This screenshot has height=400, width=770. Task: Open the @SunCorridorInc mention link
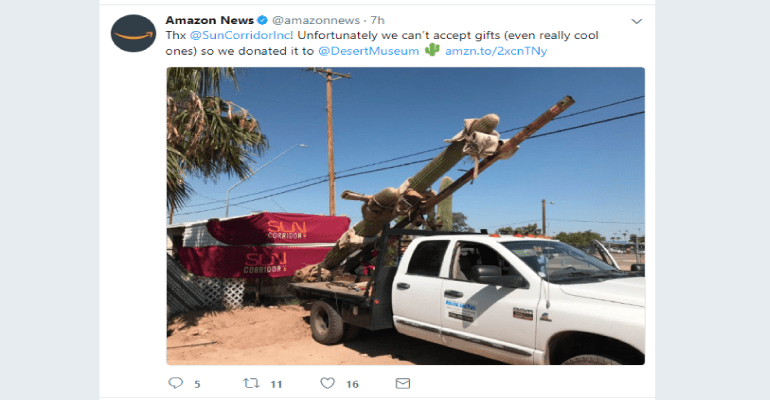pyautogui.click(x=241, y=35)
